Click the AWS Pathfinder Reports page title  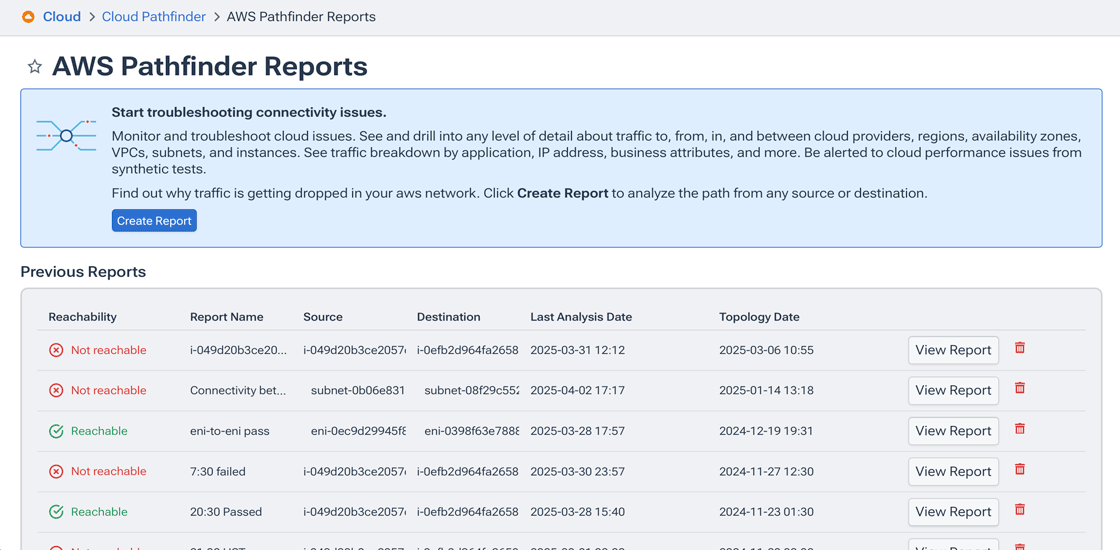pos(209,66)
